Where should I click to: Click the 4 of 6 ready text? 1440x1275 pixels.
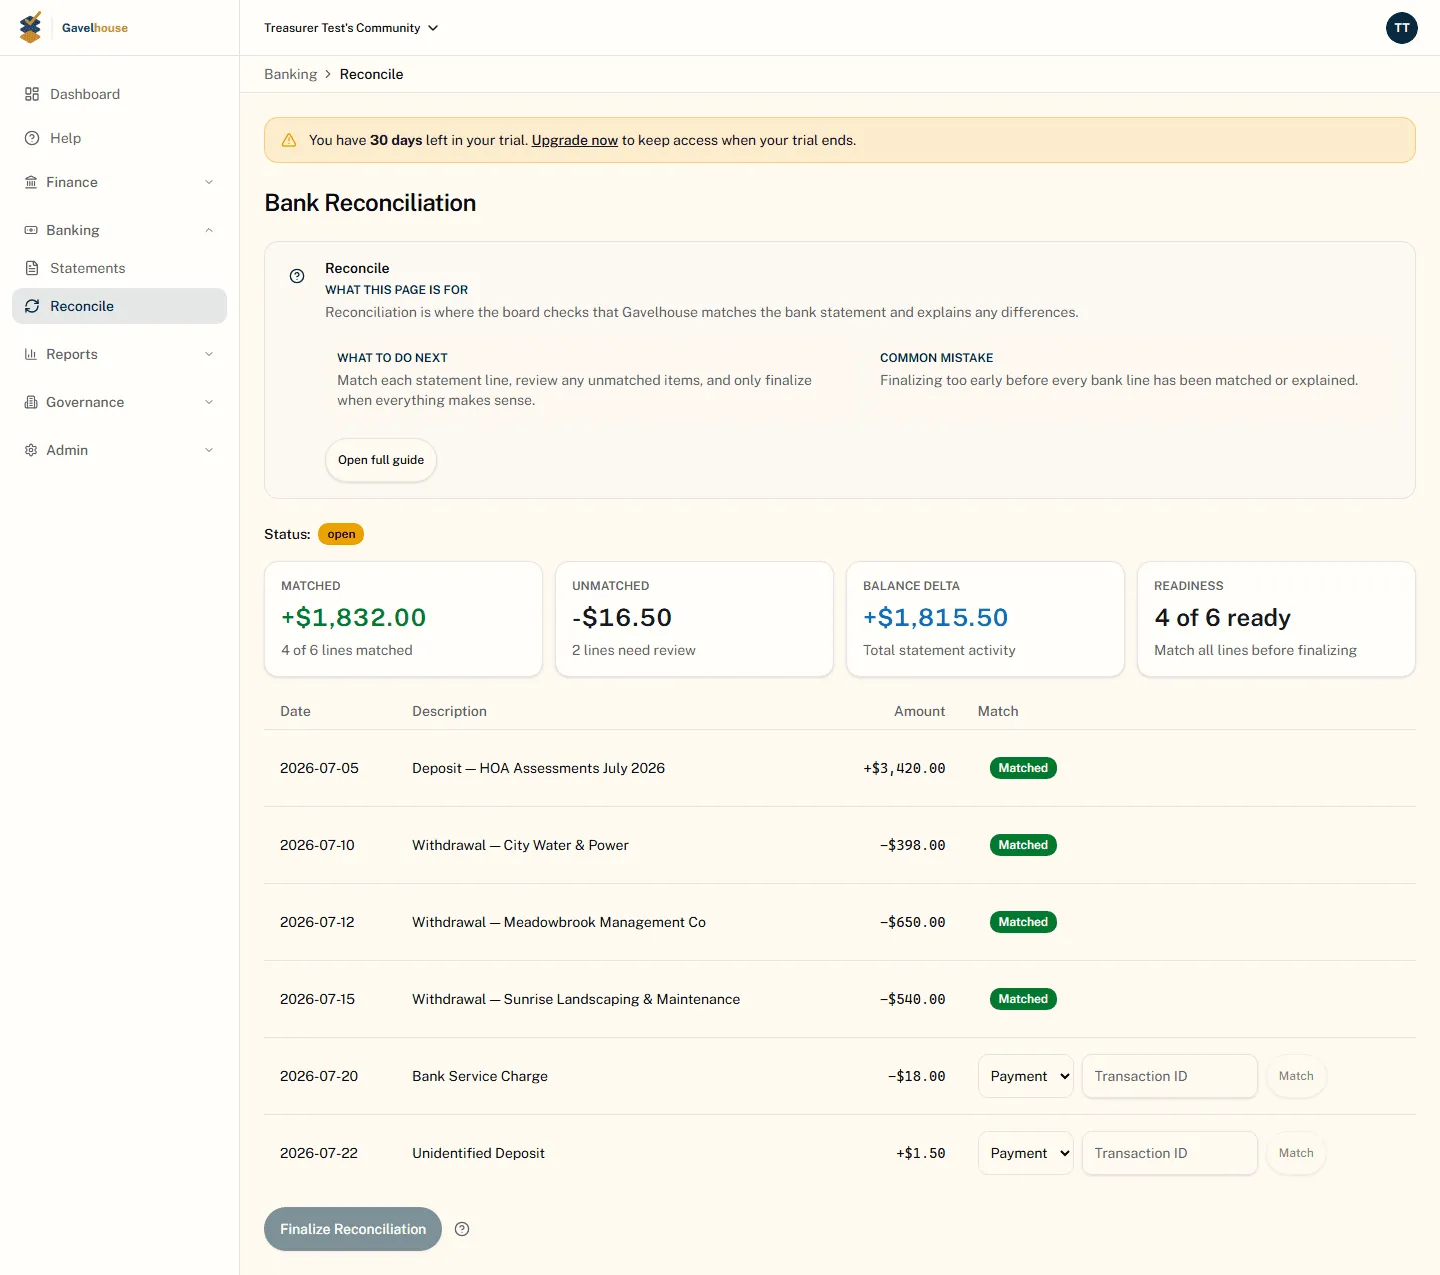pyautogui.click(x=1222, y=618)
